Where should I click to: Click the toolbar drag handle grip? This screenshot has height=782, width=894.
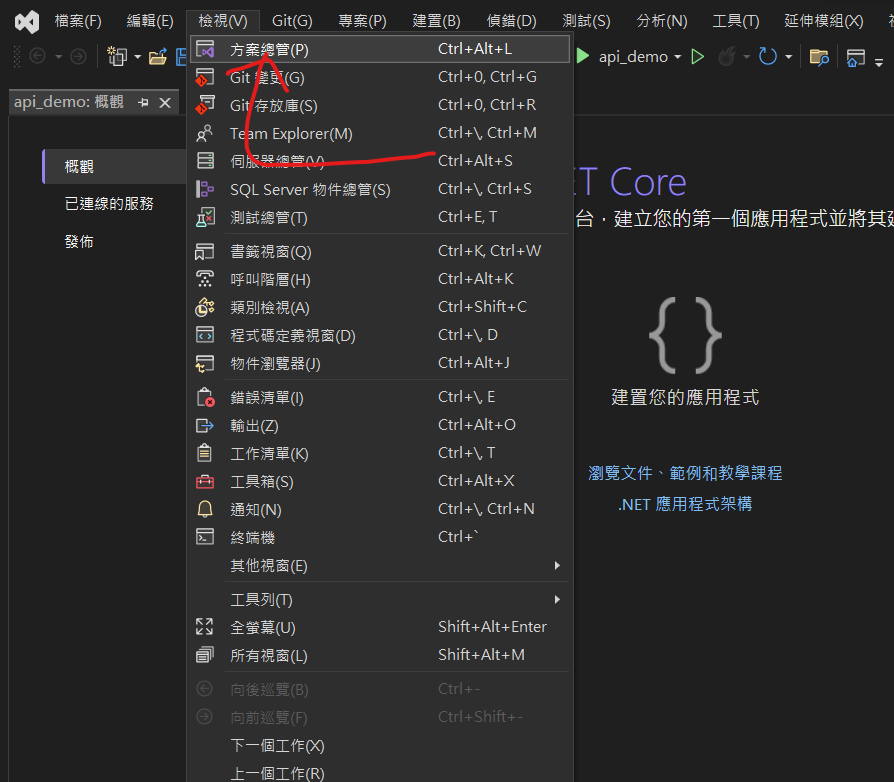17,56
